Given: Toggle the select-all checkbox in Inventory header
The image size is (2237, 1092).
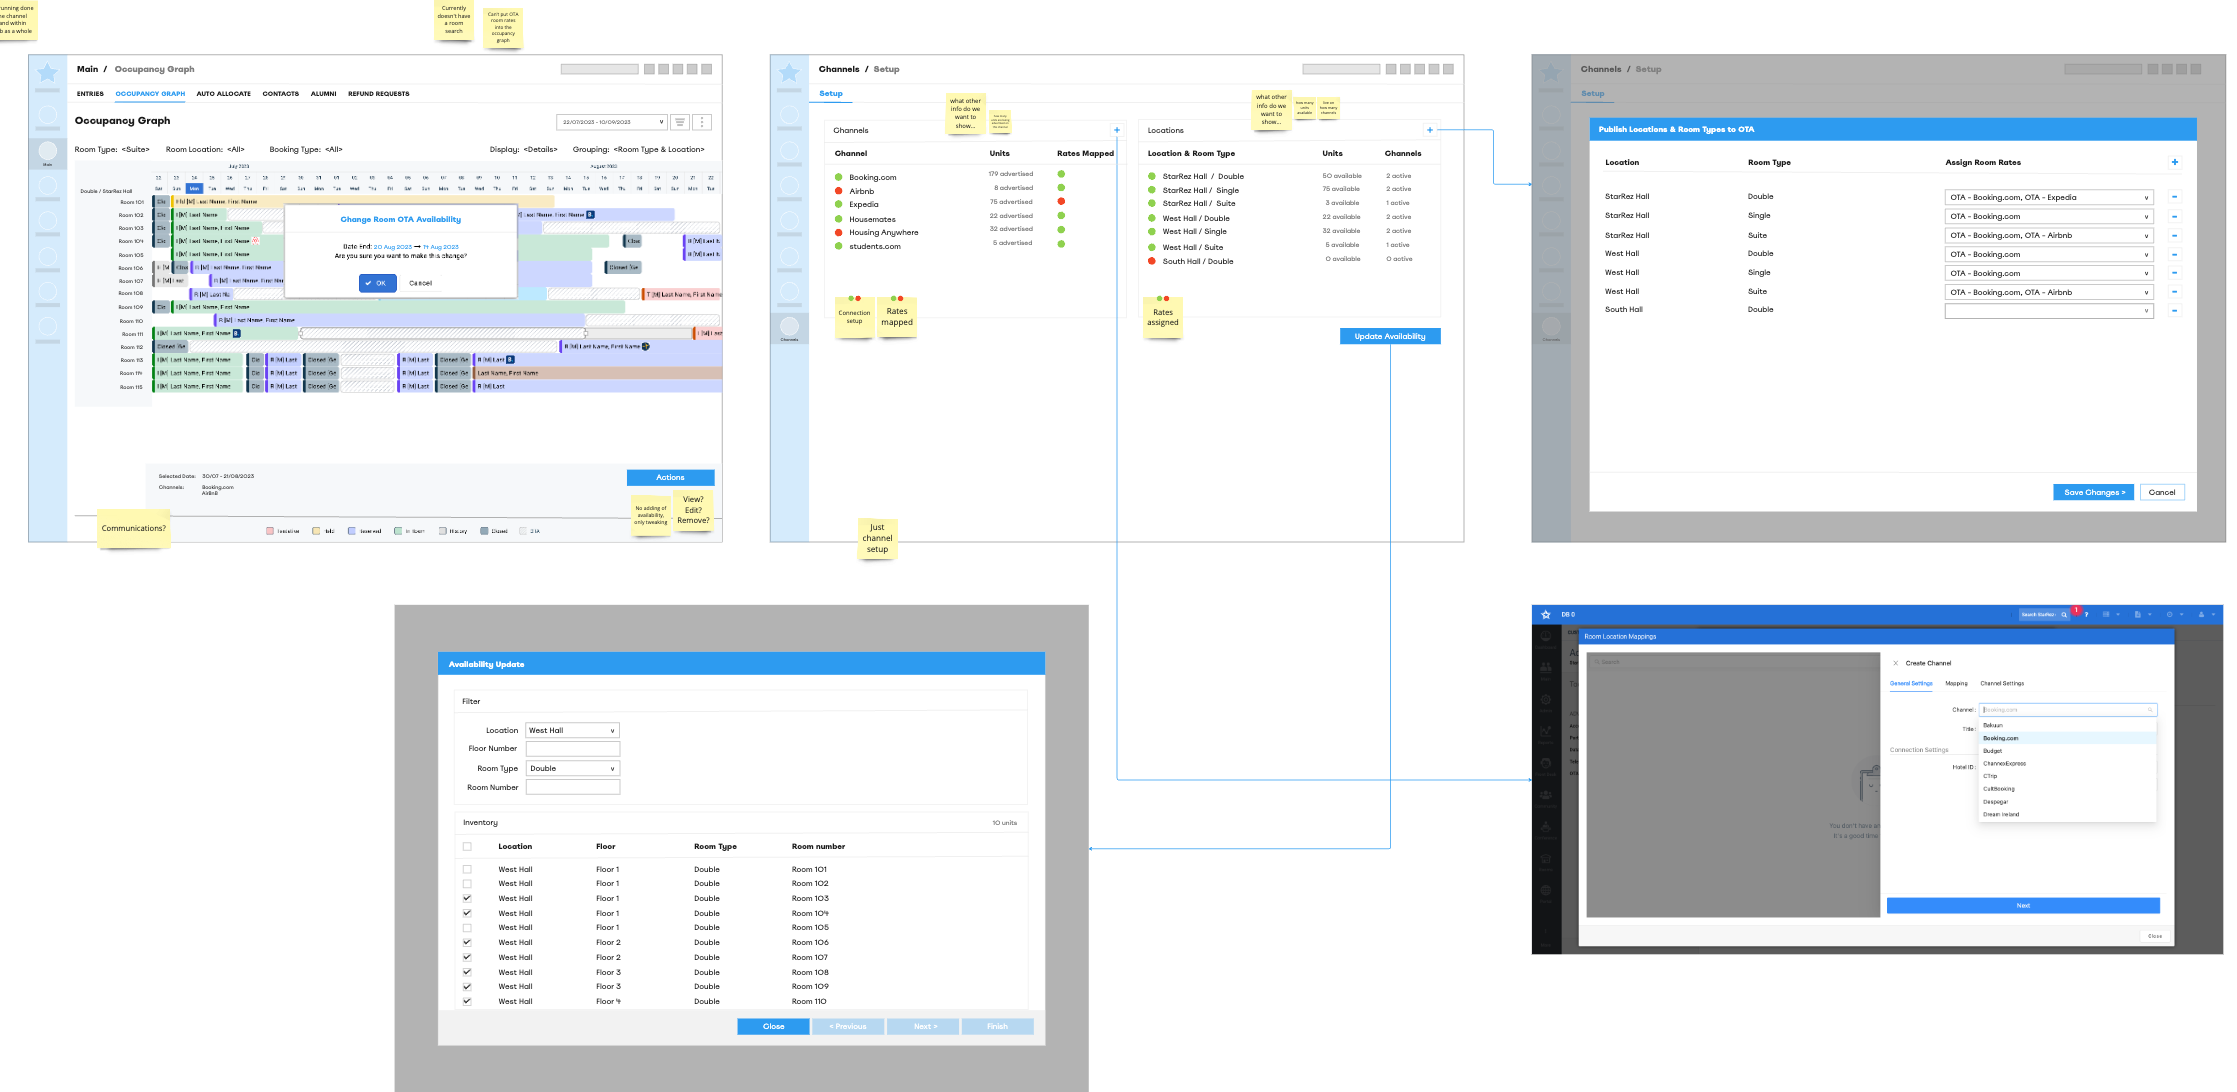Looking at the screenshot, I should point(467,846).
